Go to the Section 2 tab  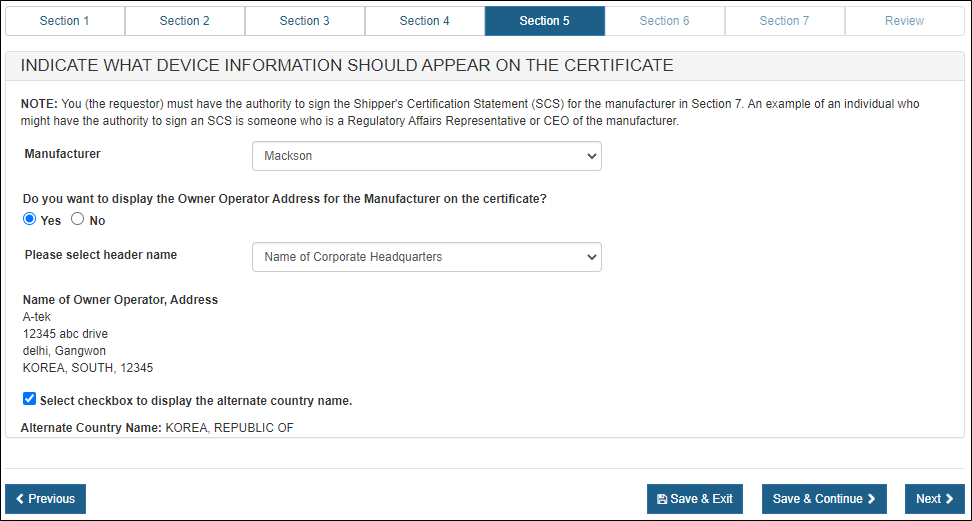[x=185, y=21]
